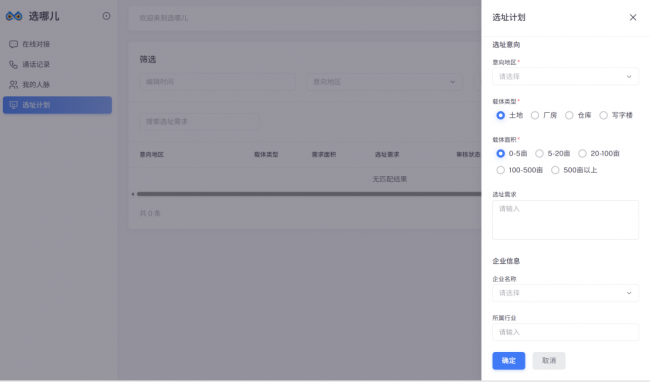Click the 通话记录 phone icon
This screenshot has width=650, height=382.
click(x=13, y=64)
